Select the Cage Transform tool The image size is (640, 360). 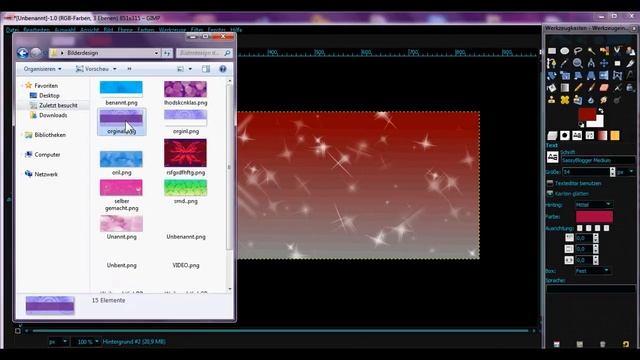tap(617, 76)
